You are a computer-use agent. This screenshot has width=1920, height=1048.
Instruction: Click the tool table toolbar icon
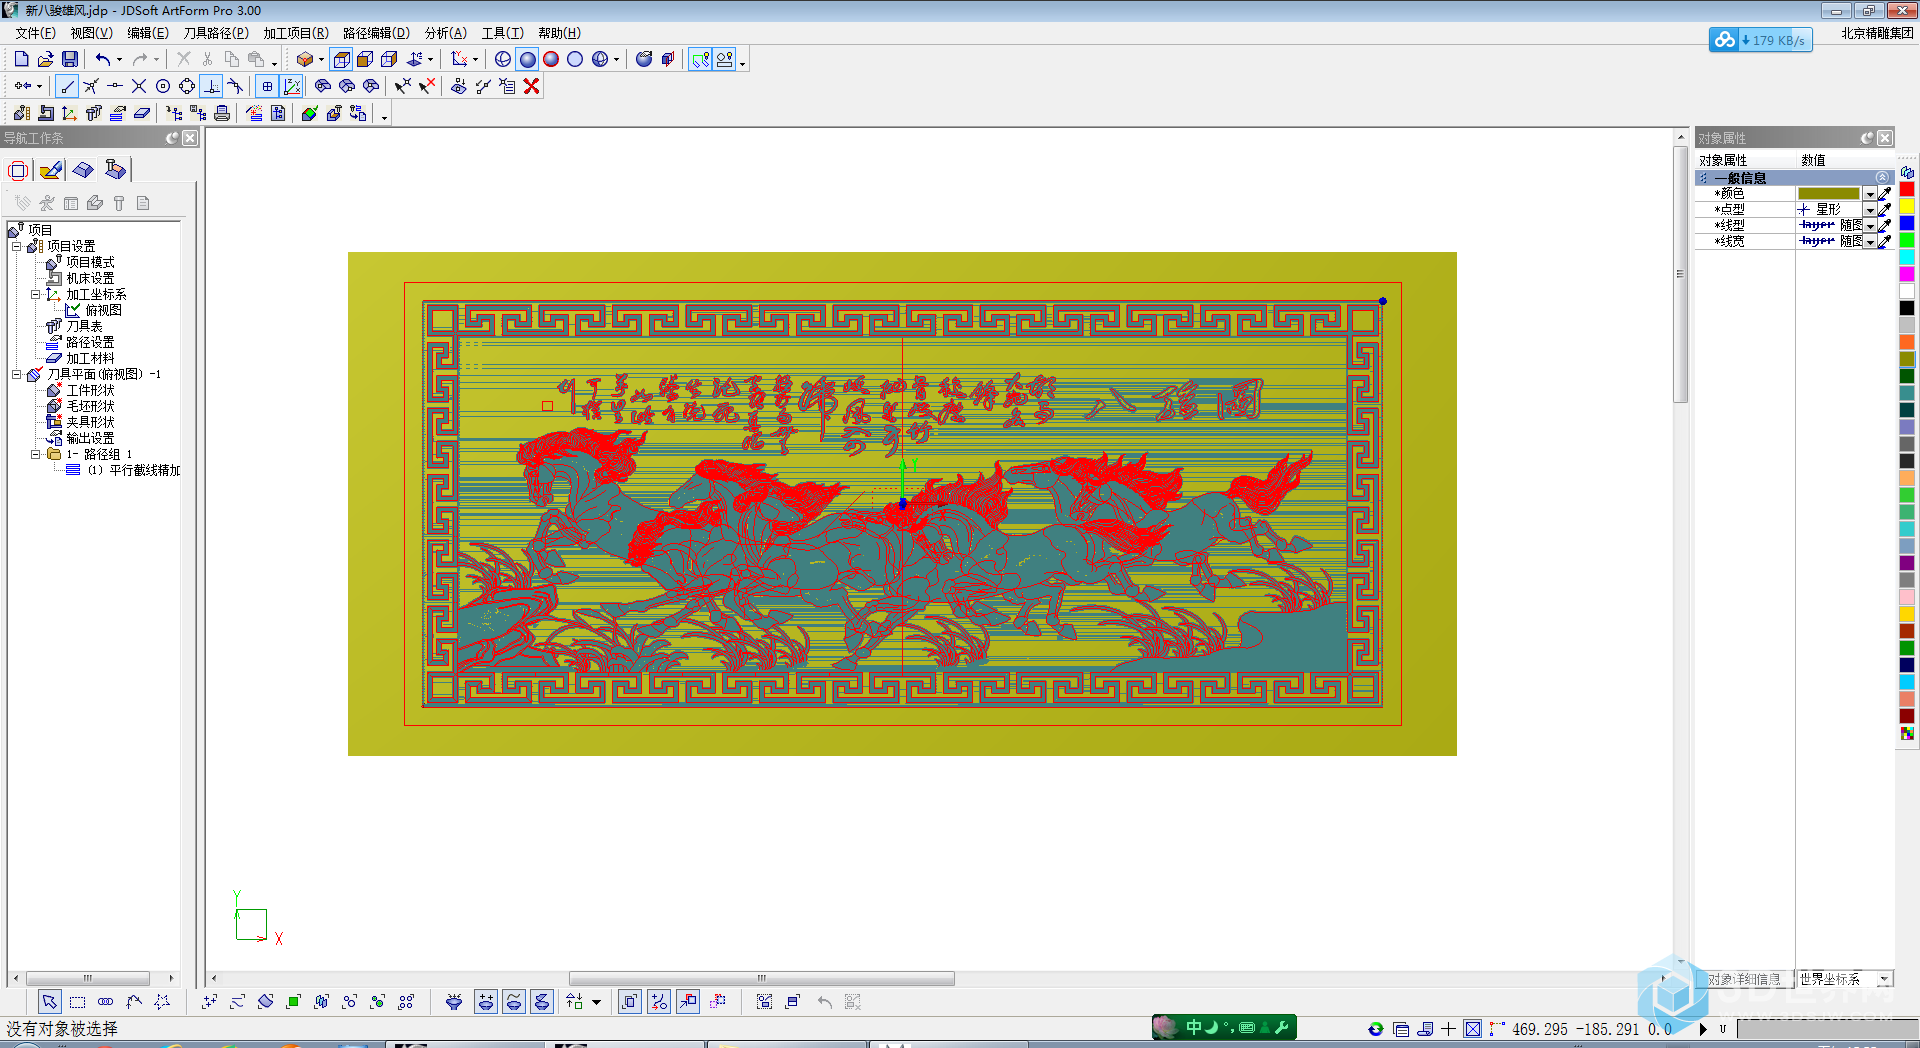pyautogui.click(x=93, y=113)
